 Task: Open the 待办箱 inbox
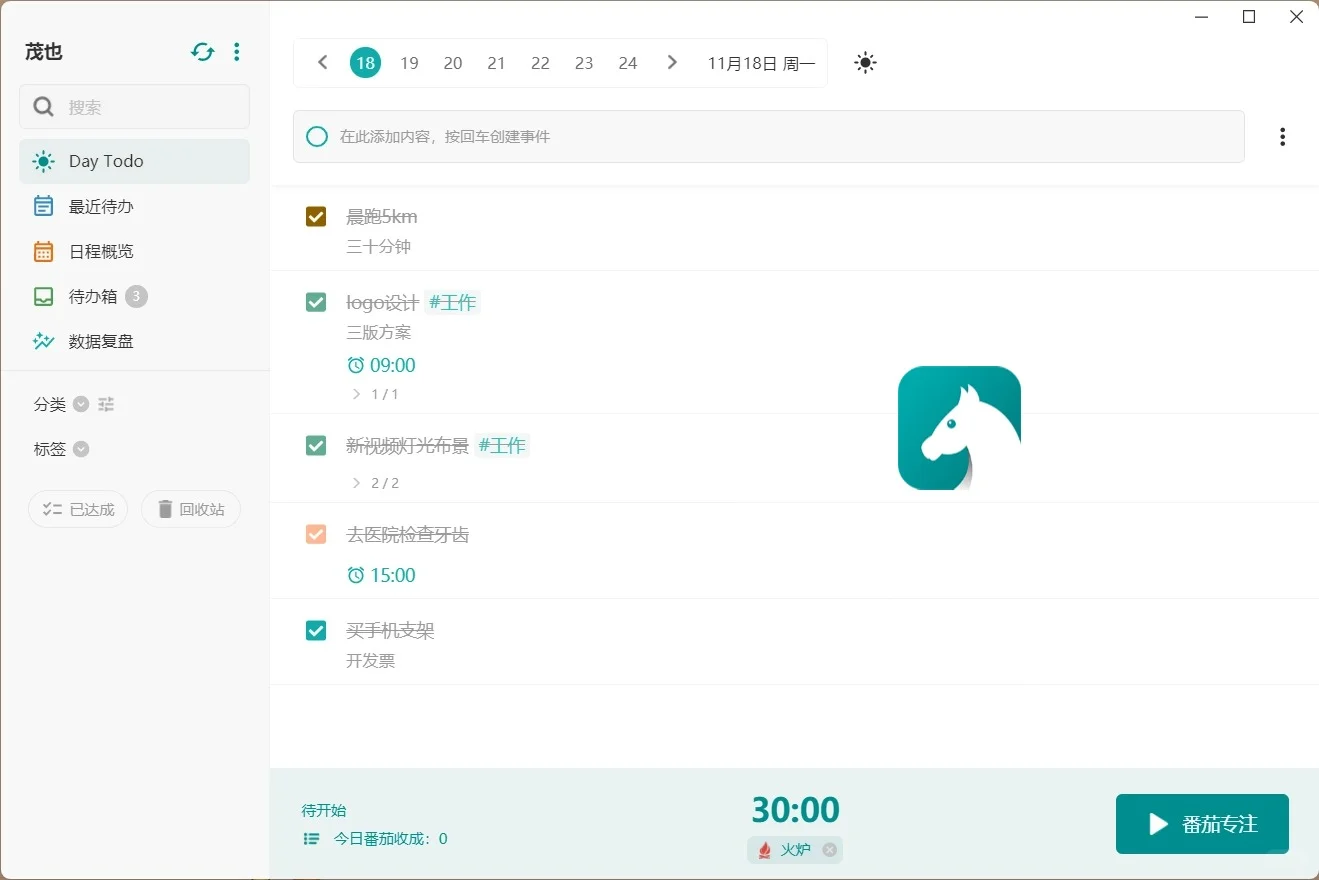click(x=96, y=296)
